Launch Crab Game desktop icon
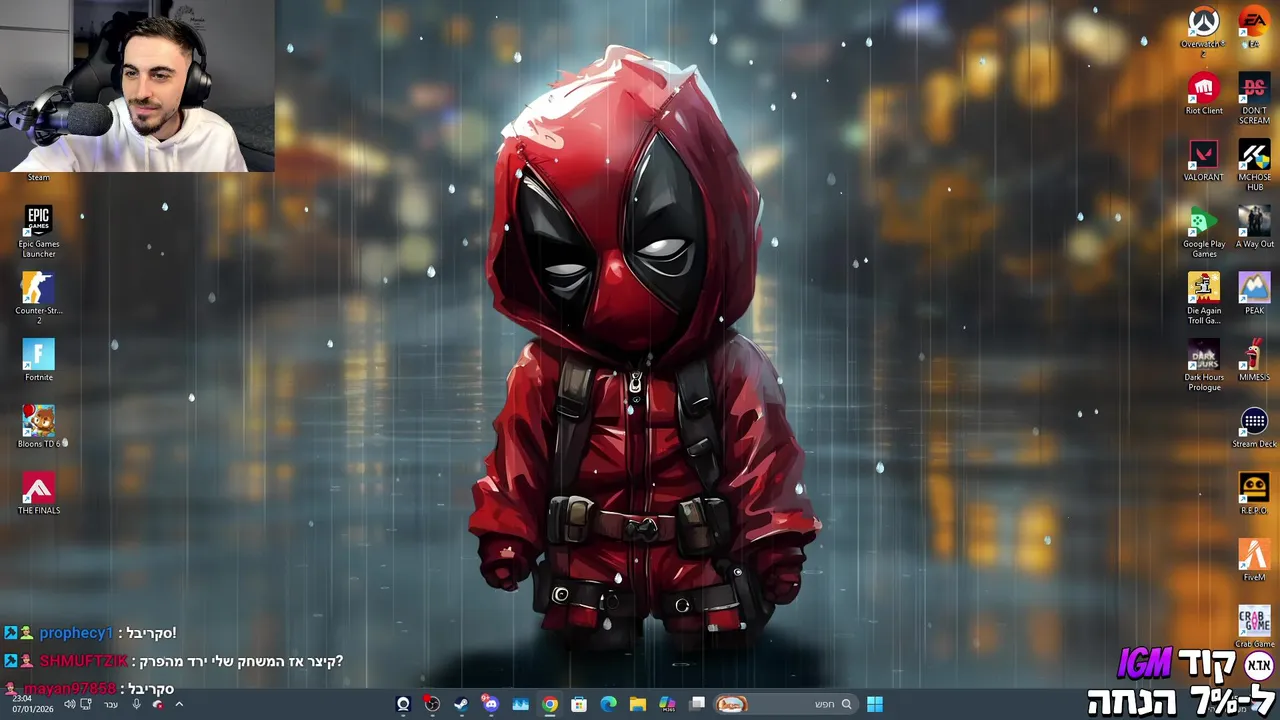1280x720 pixels. coord(1254,627)
